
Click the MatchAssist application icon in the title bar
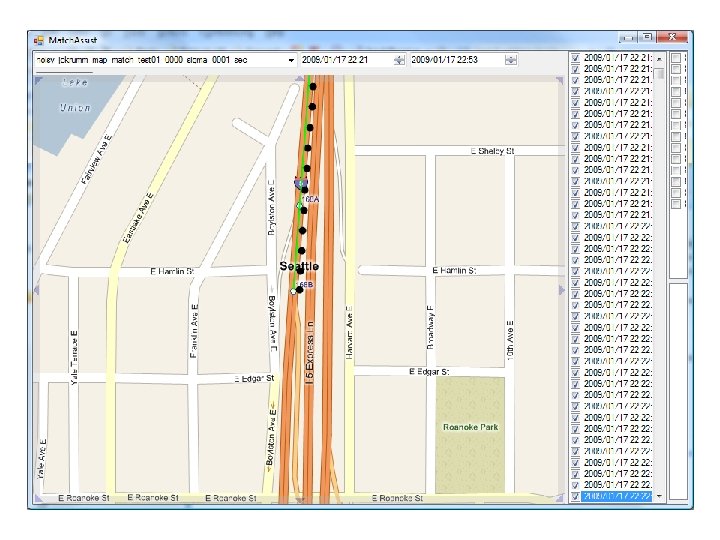point(39,40)
